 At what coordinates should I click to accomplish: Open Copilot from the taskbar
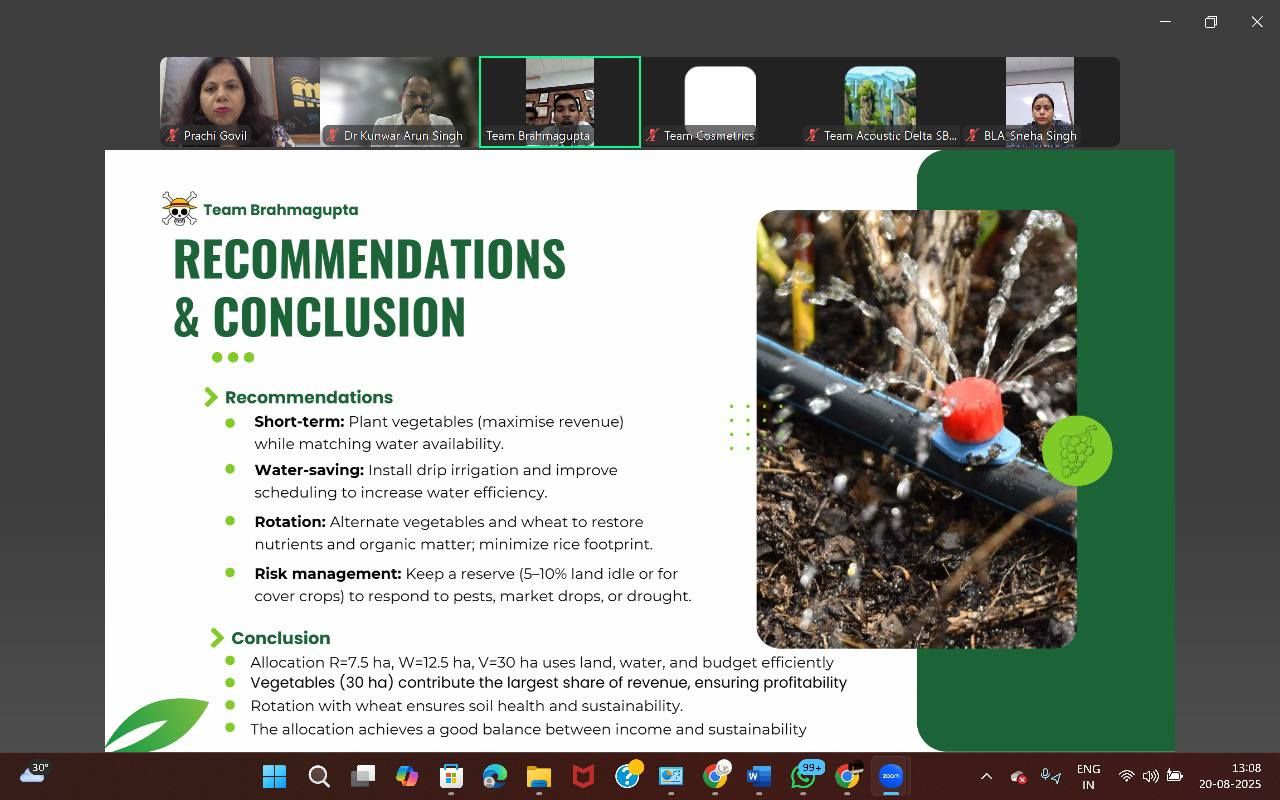point(407,776)
